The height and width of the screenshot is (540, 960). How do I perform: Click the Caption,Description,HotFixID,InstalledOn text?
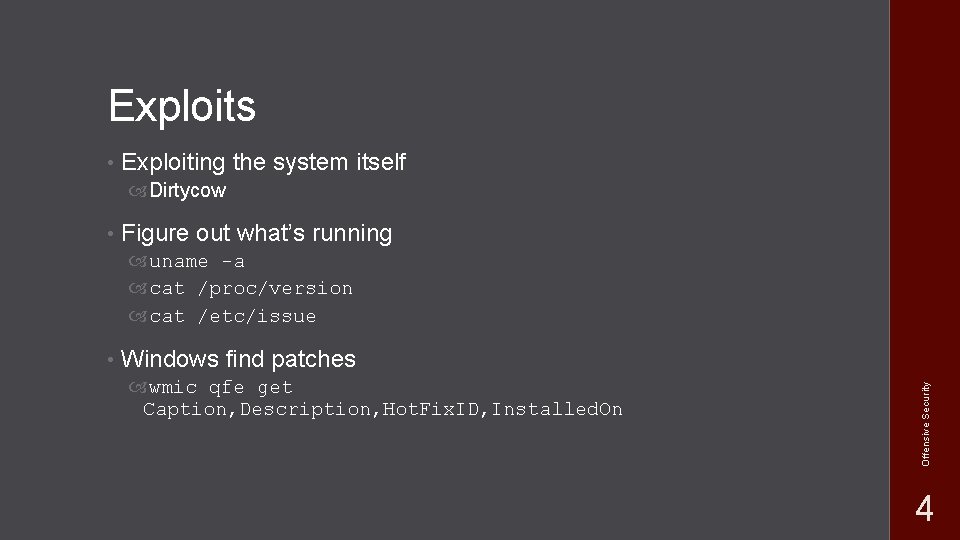click(383, 409)
